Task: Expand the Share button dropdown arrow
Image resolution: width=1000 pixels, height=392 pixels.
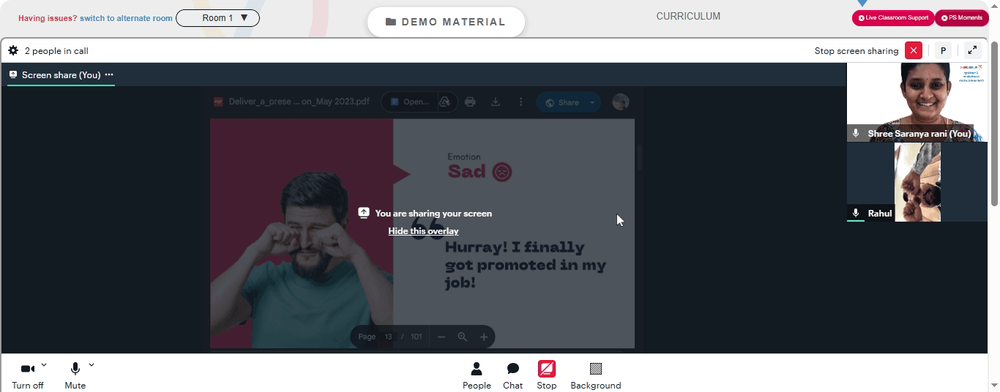Action: (x=592, y=102)
